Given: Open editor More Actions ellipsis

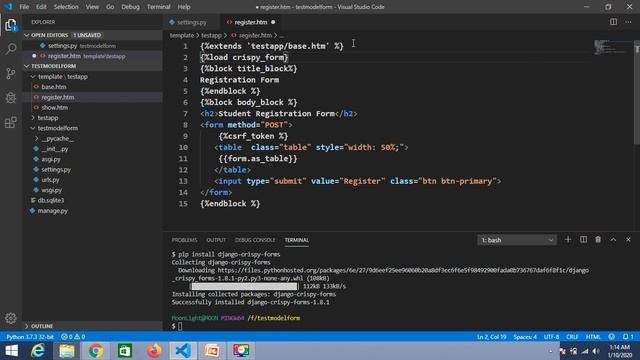Looking at the screenshot, I should coord(628,22).
